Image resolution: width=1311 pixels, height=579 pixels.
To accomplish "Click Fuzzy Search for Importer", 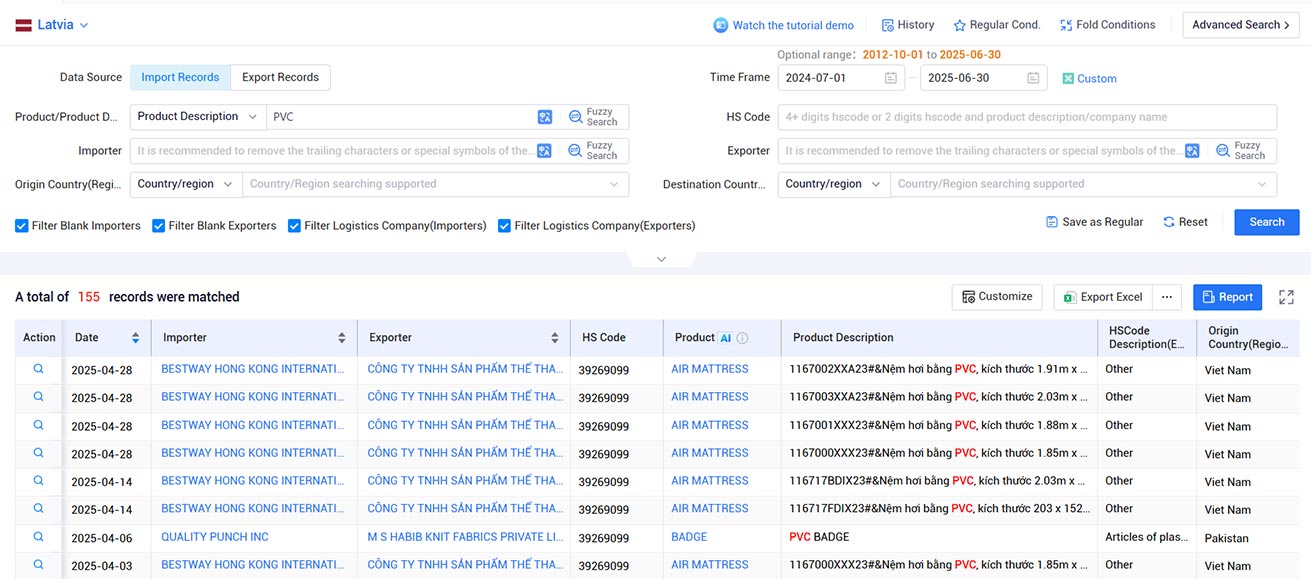I will (593, 151).
